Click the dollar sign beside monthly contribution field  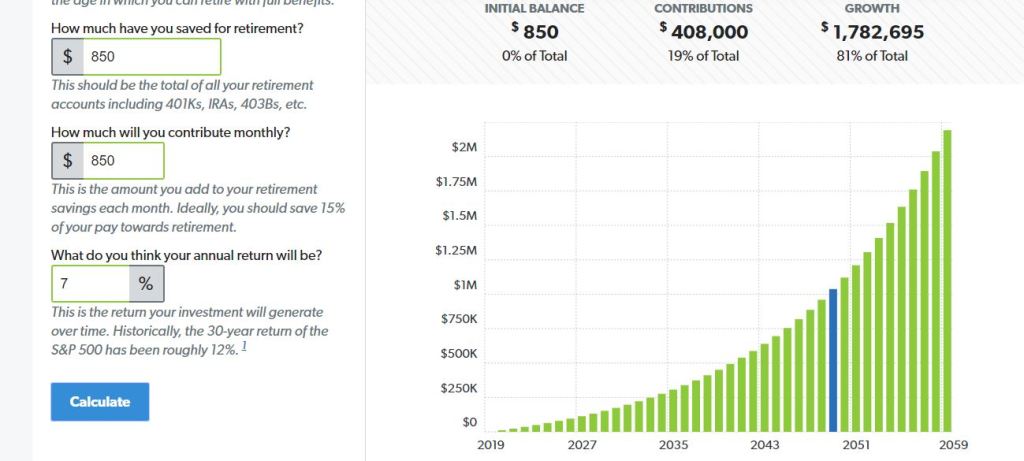68,160
